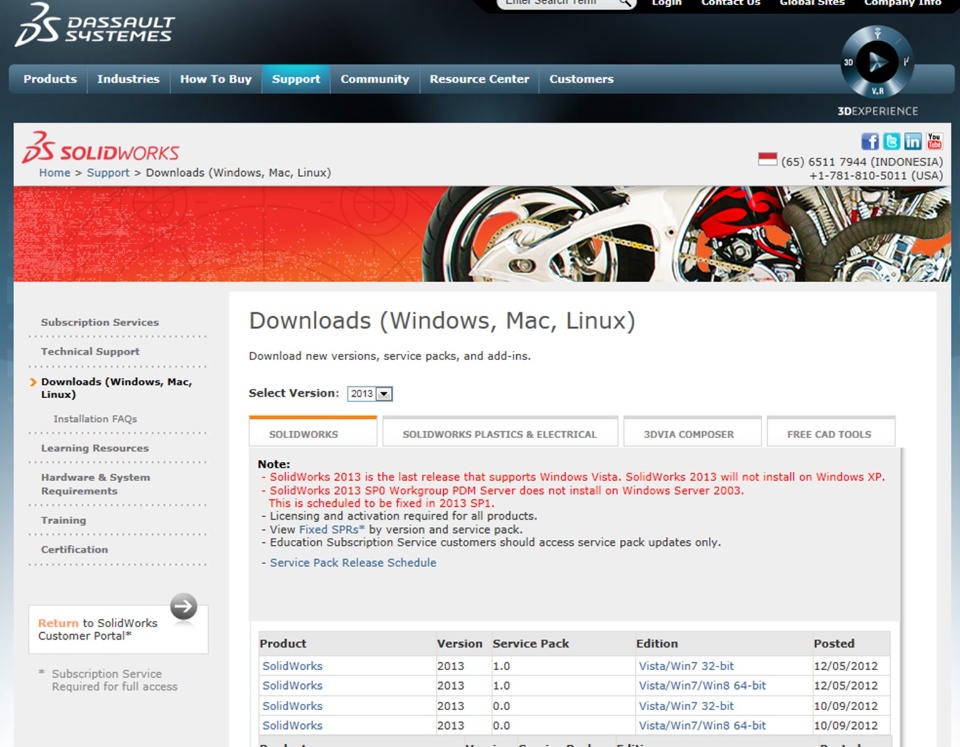
Task: Open Certification in sidebar
Action: [x=75, y=550]
